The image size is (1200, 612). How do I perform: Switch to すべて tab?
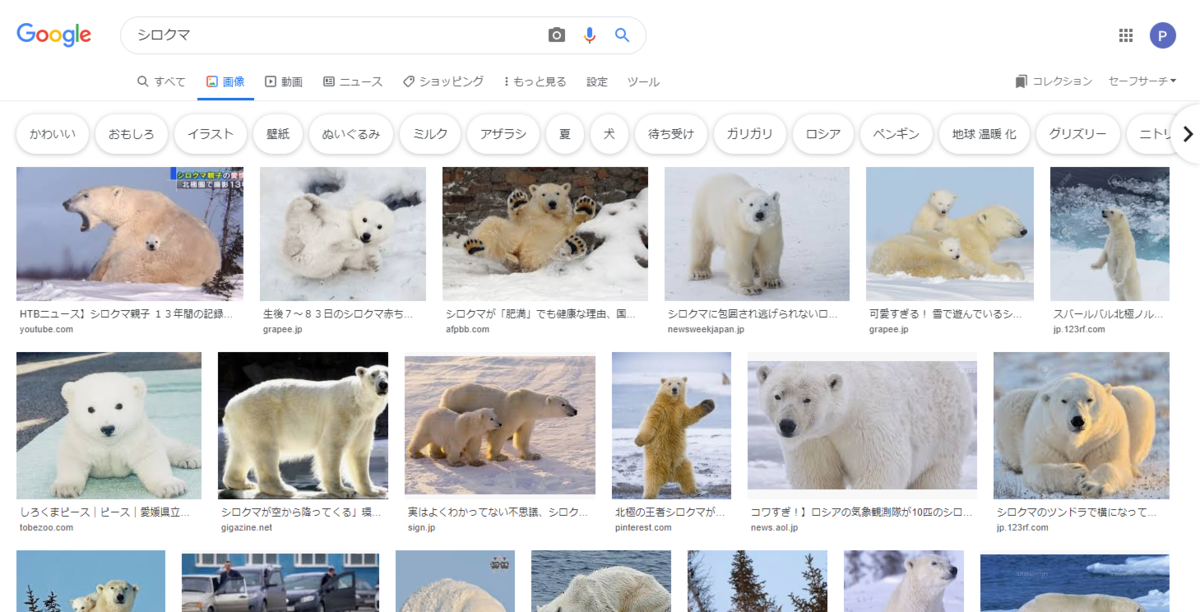point(162,81)
